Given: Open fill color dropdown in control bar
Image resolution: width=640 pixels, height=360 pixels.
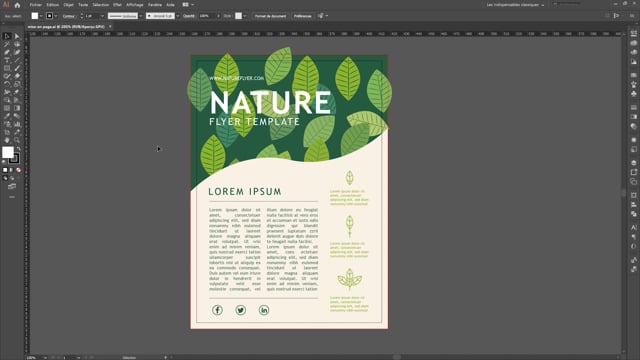Looking at the screenshot, I should point(41,16).
